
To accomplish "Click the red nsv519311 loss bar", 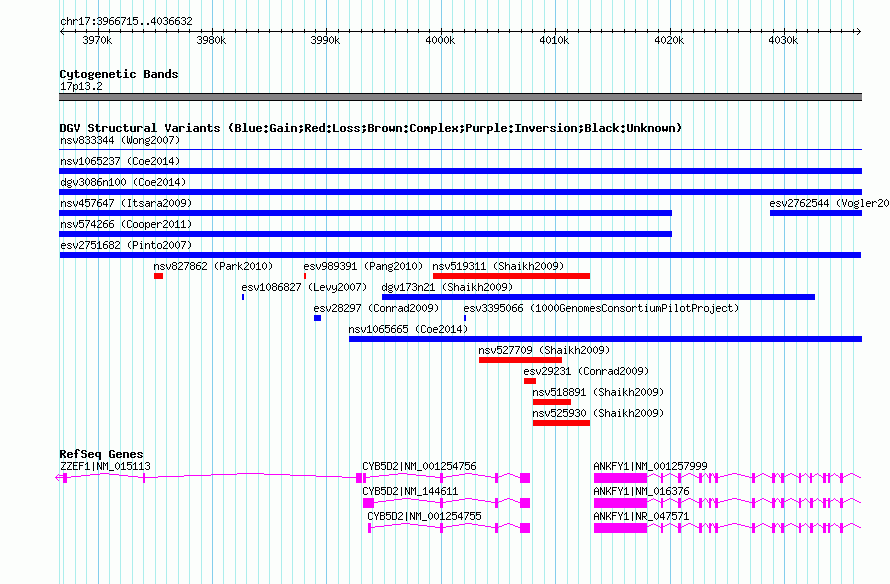I will [511, 276].
